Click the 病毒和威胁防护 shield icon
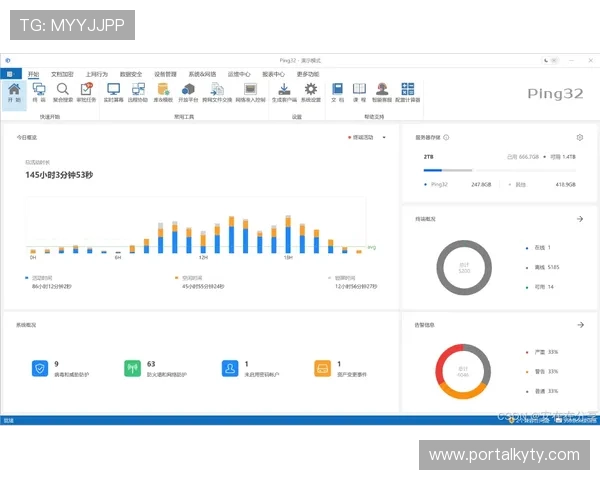 point(40,368)
